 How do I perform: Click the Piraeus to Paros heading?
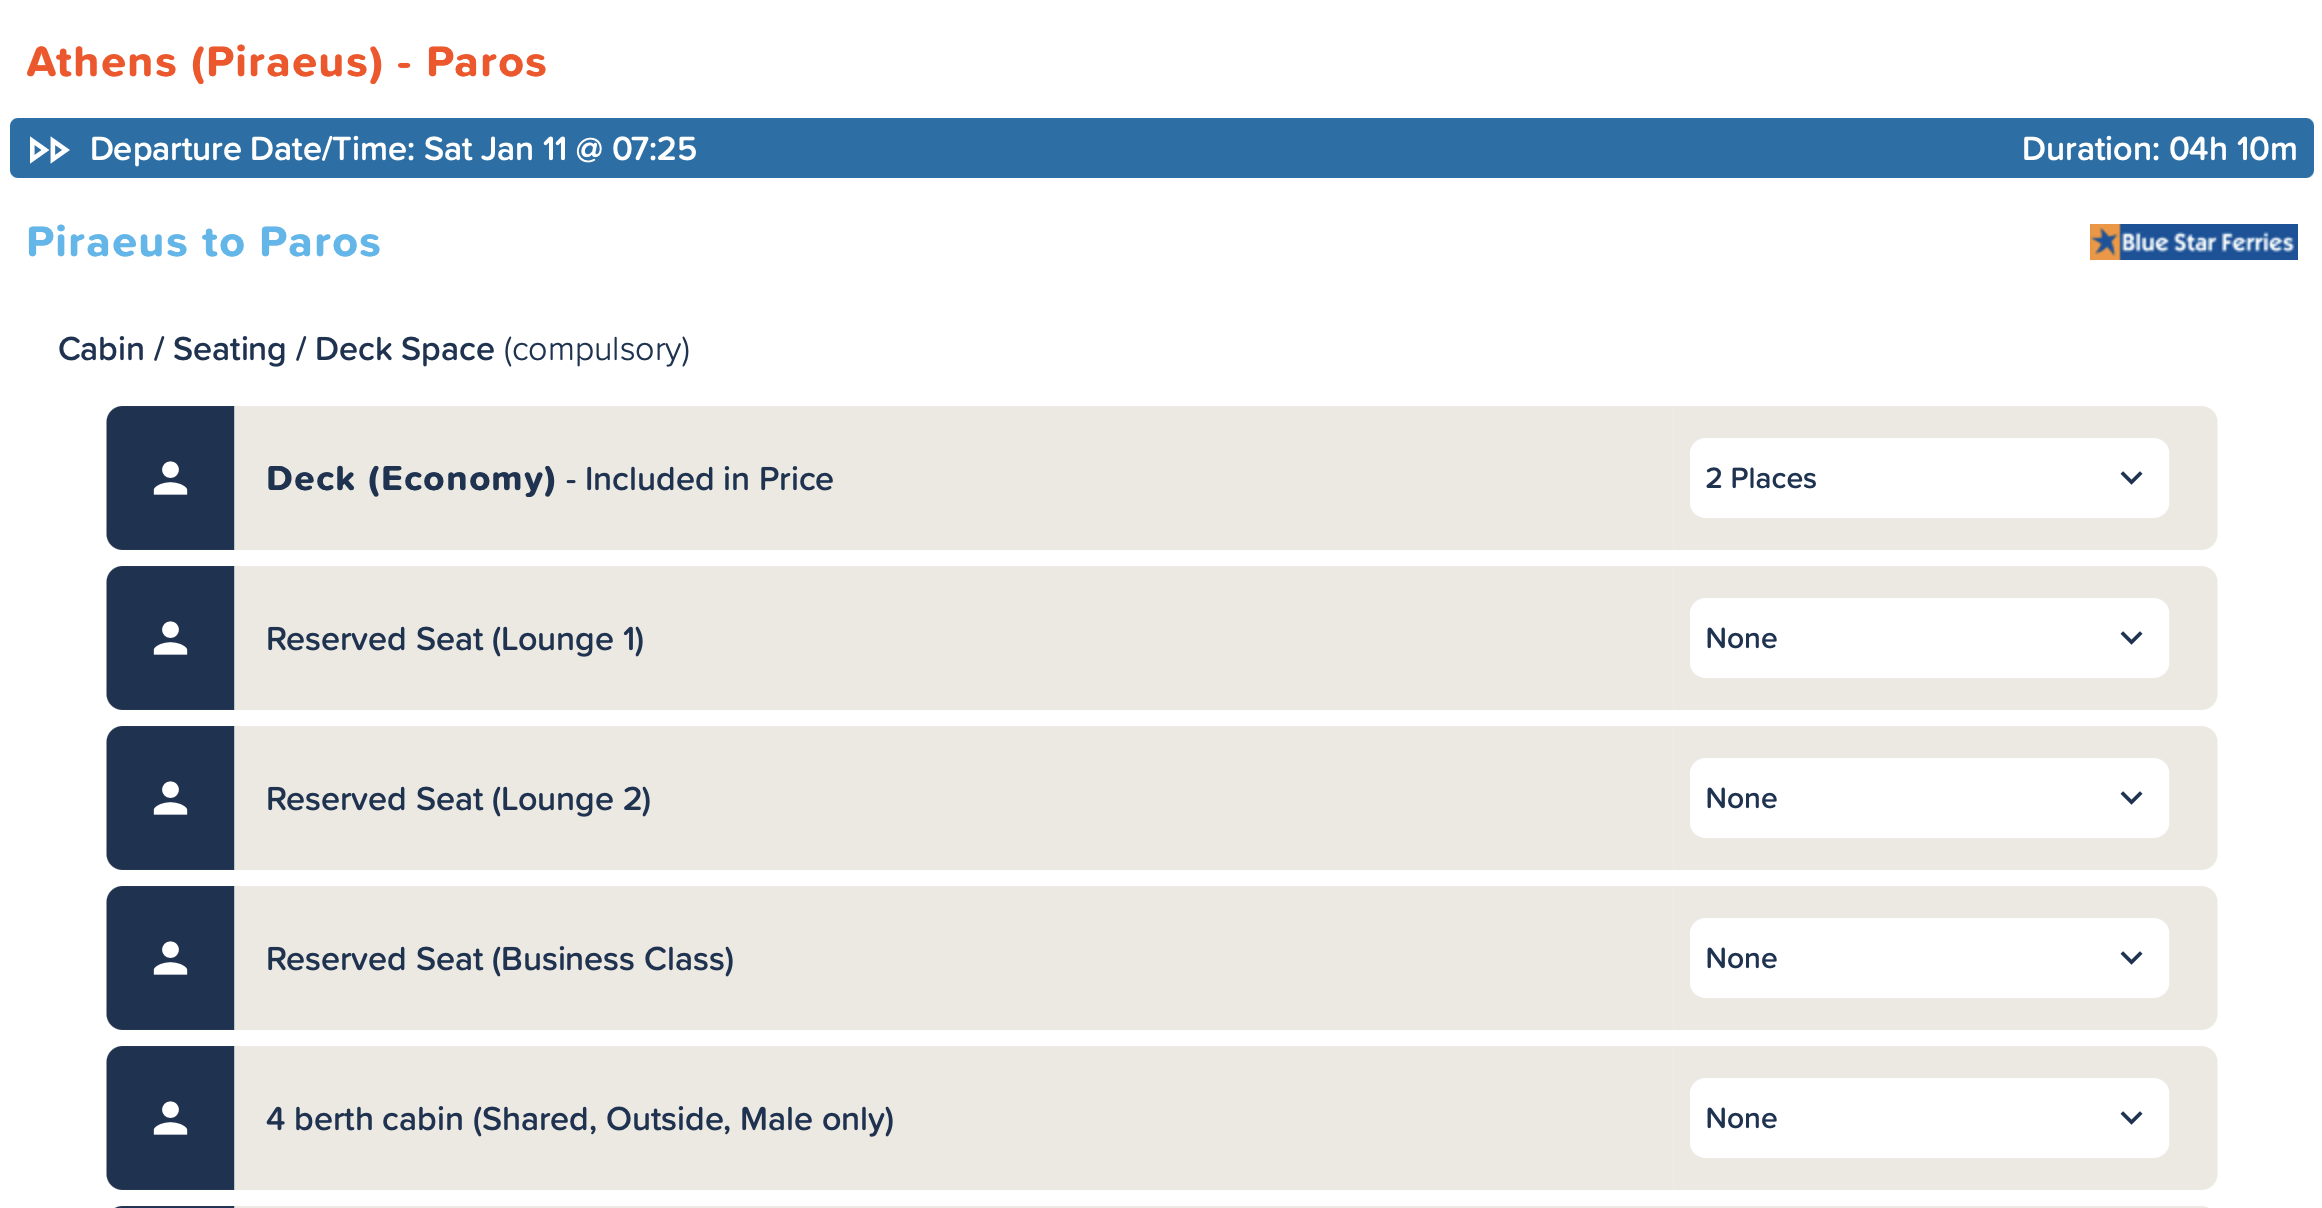[204, 242]
